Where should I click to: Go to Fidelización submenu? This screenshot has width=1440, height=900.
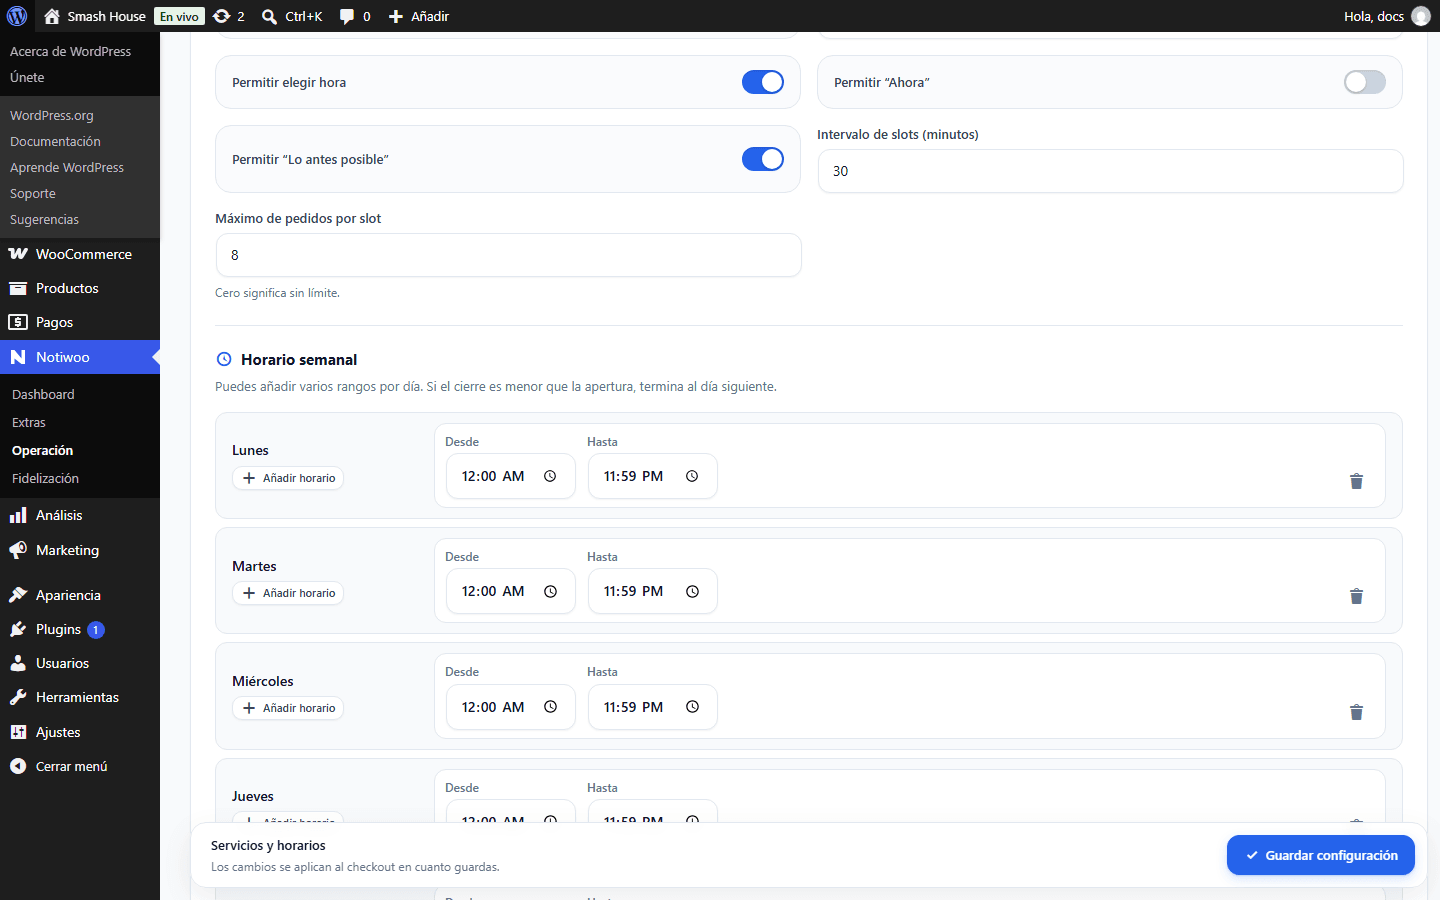click(x=45, y=478)
